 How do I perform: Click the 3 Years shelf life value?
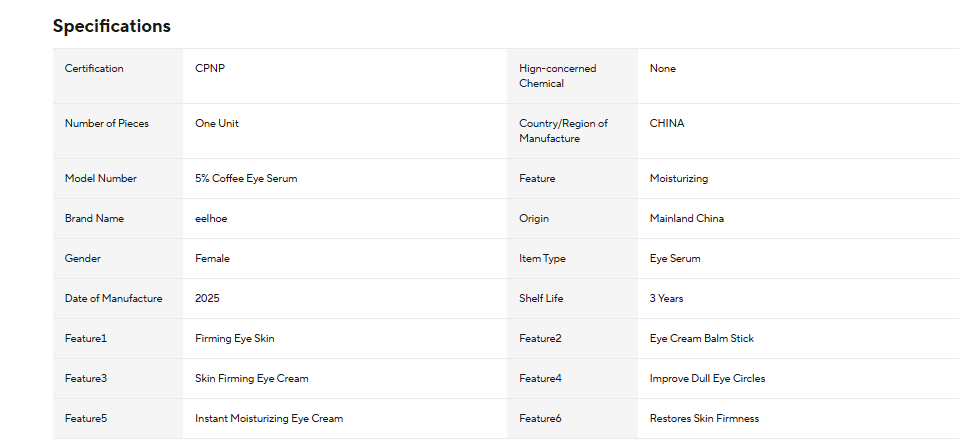[x=666, y=298]
